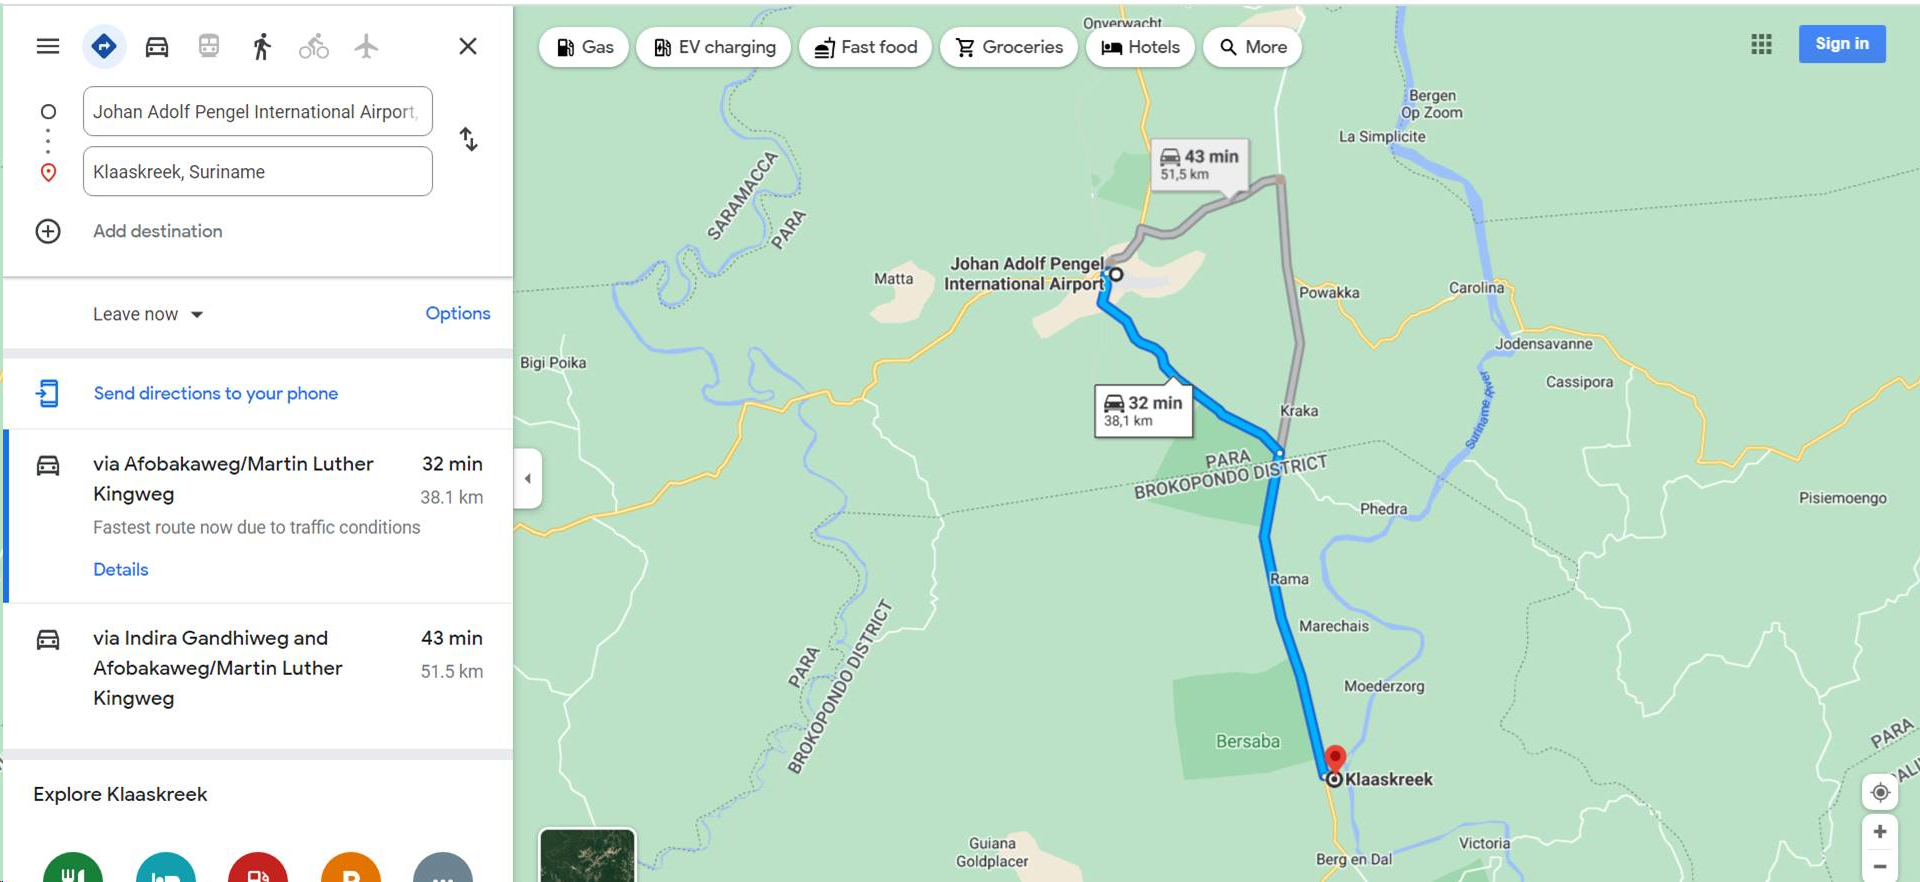Select driving travel mode icon
Viewport: 1920px width, 882px height.
157,46
